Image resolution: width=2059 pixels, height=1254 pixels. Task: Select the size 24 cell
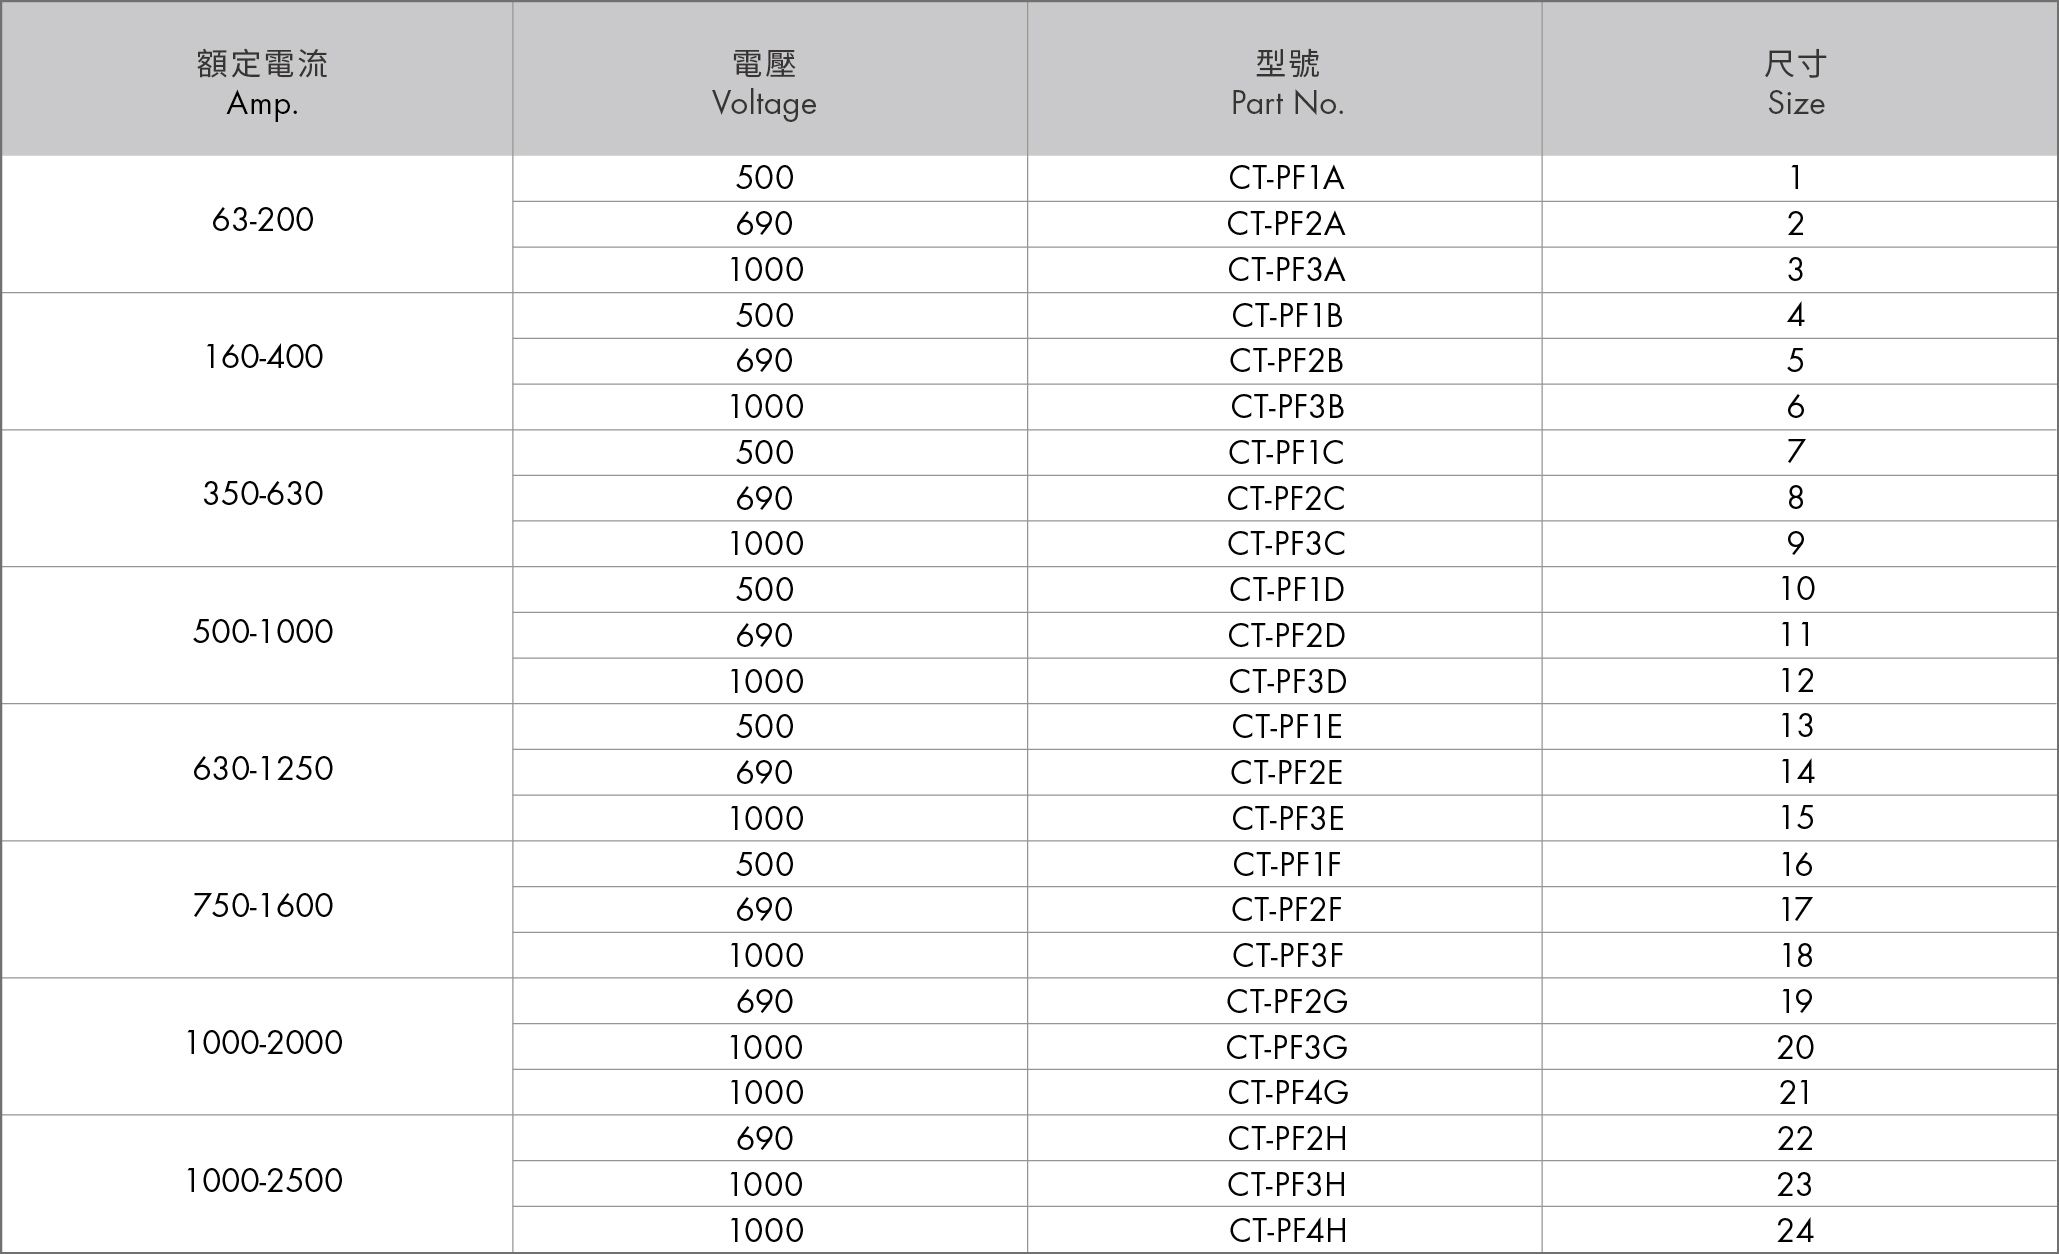[1799, 1229]
